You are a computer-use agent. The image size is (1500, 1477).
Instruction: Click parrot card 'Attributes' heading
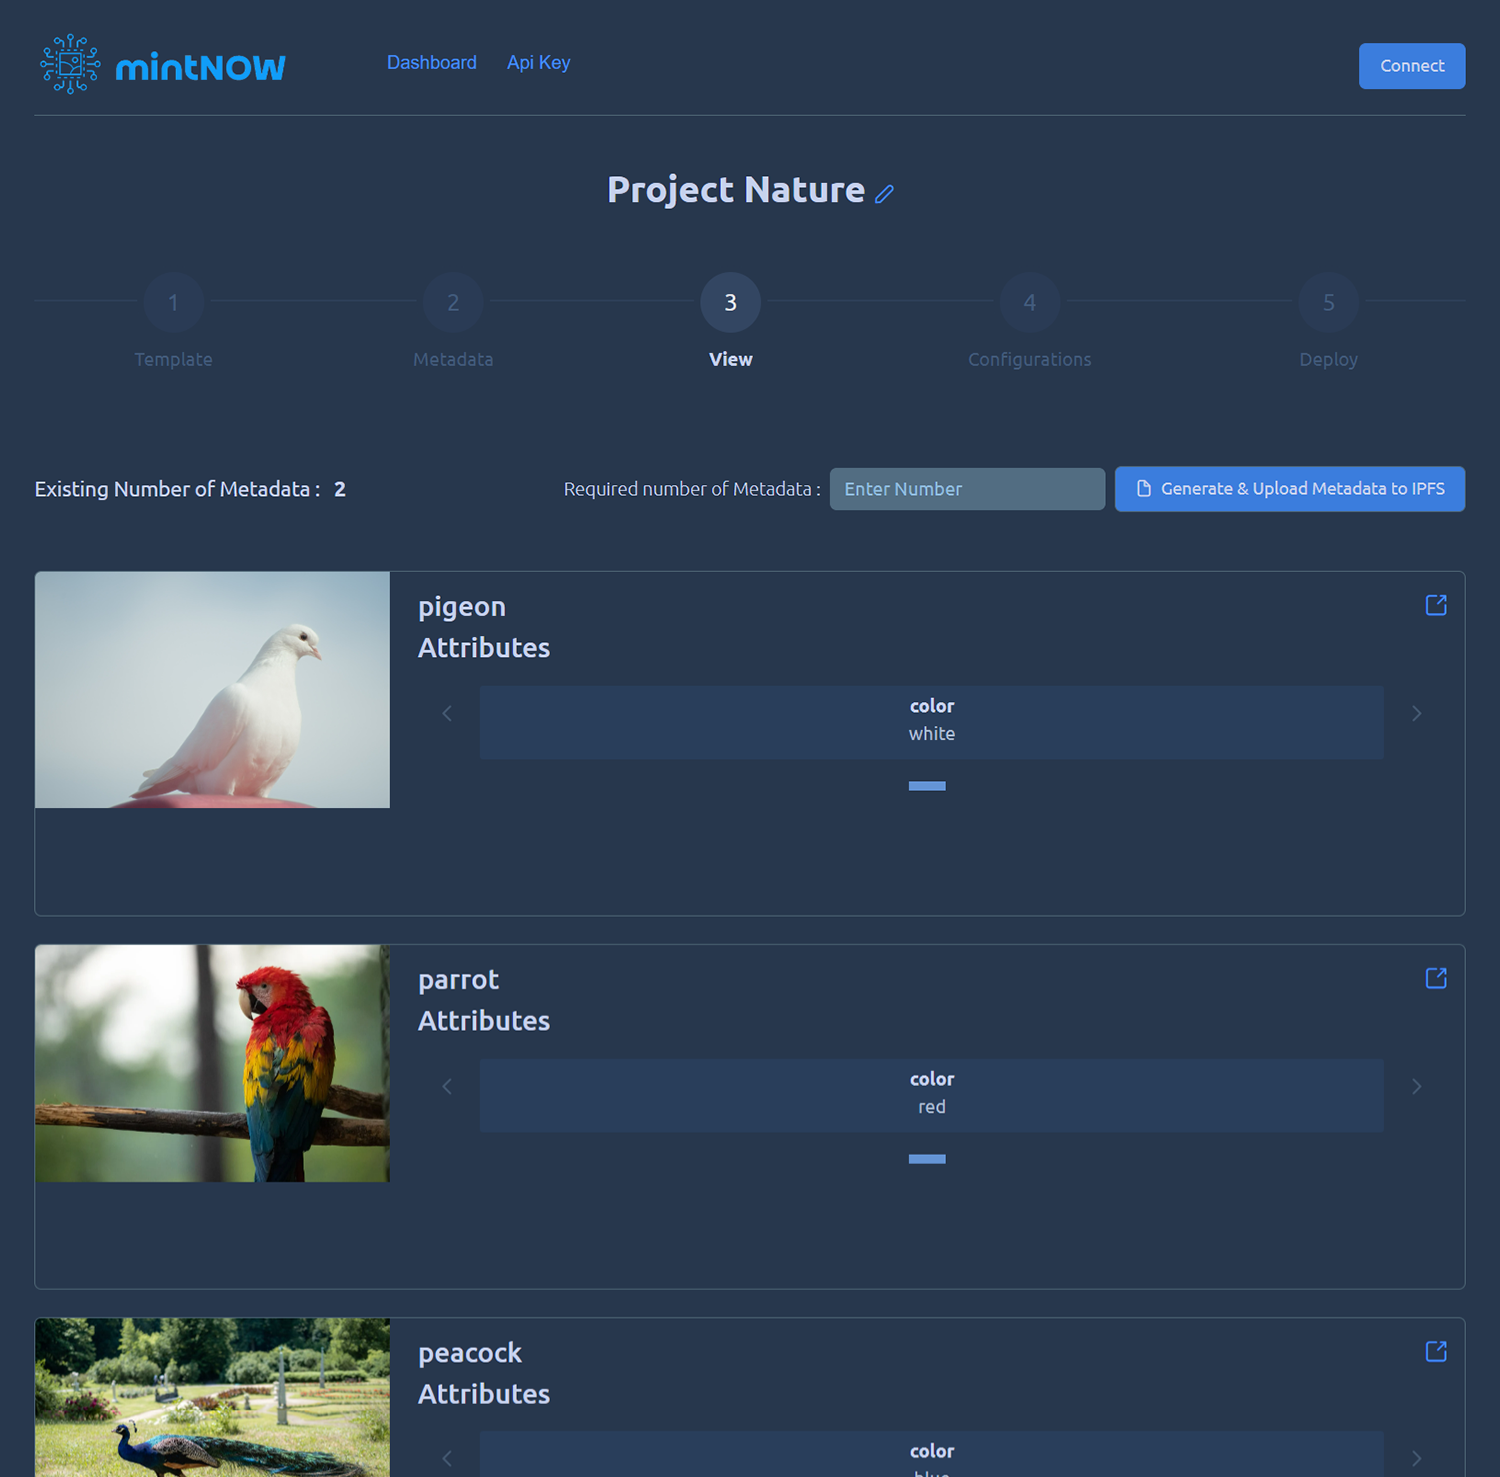point(484,1021)
